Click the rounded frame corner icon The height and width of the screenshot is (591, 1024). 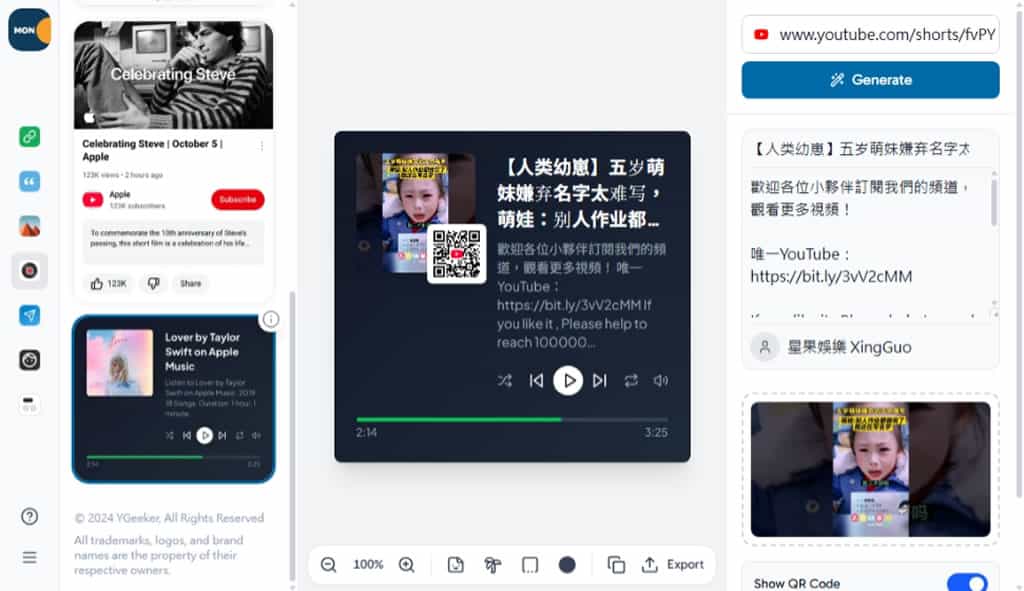pos(530,564)
